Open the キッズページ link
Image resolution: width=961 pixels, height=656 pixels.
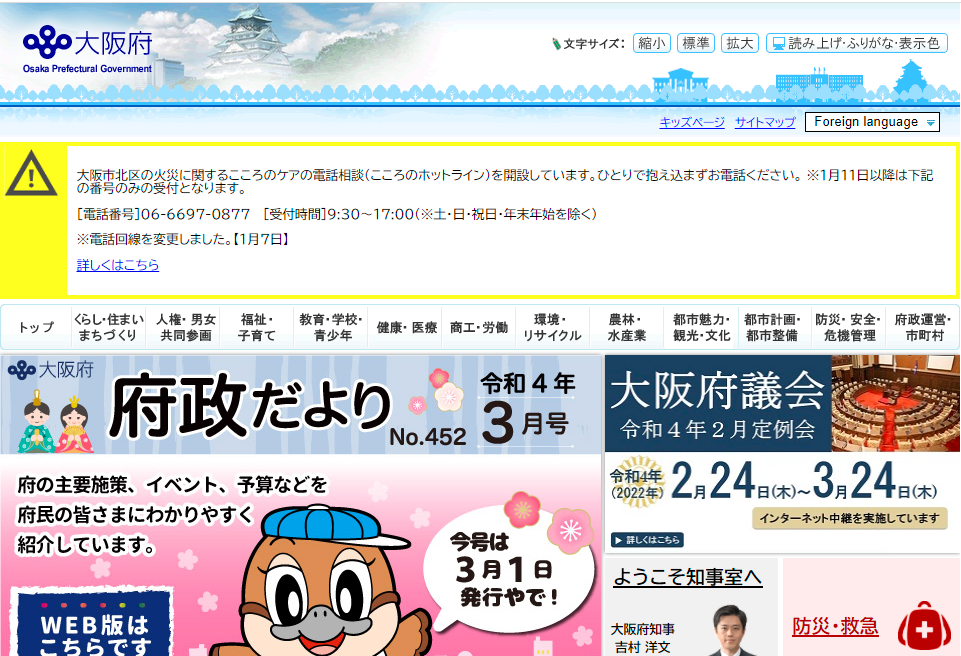pyautogui.click(x=692, y=122)
